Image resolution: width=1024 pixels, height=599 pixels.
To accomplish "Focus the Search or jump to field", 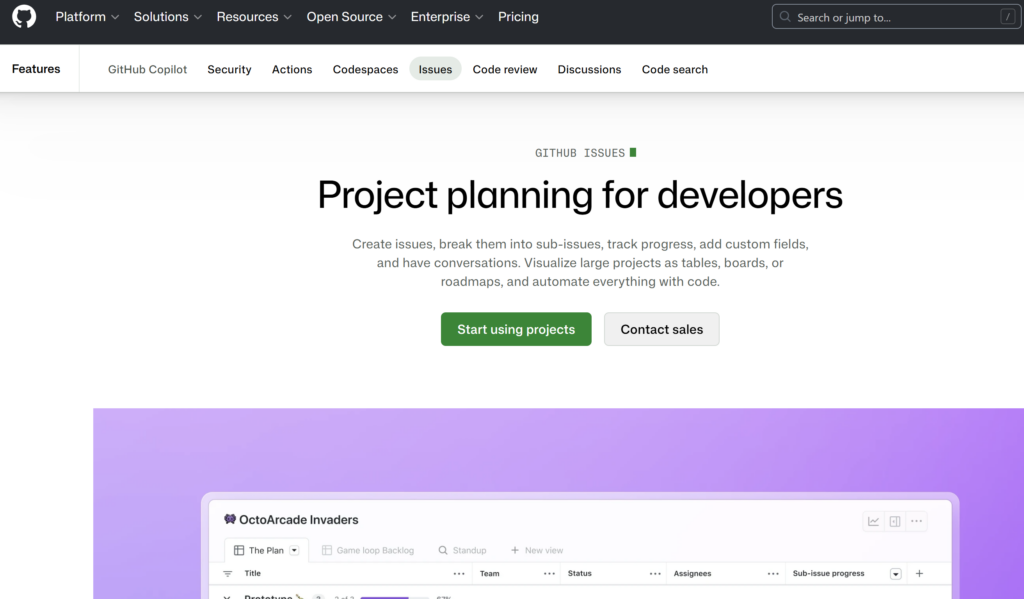I will pyautogui.click(x=896, y=17).
